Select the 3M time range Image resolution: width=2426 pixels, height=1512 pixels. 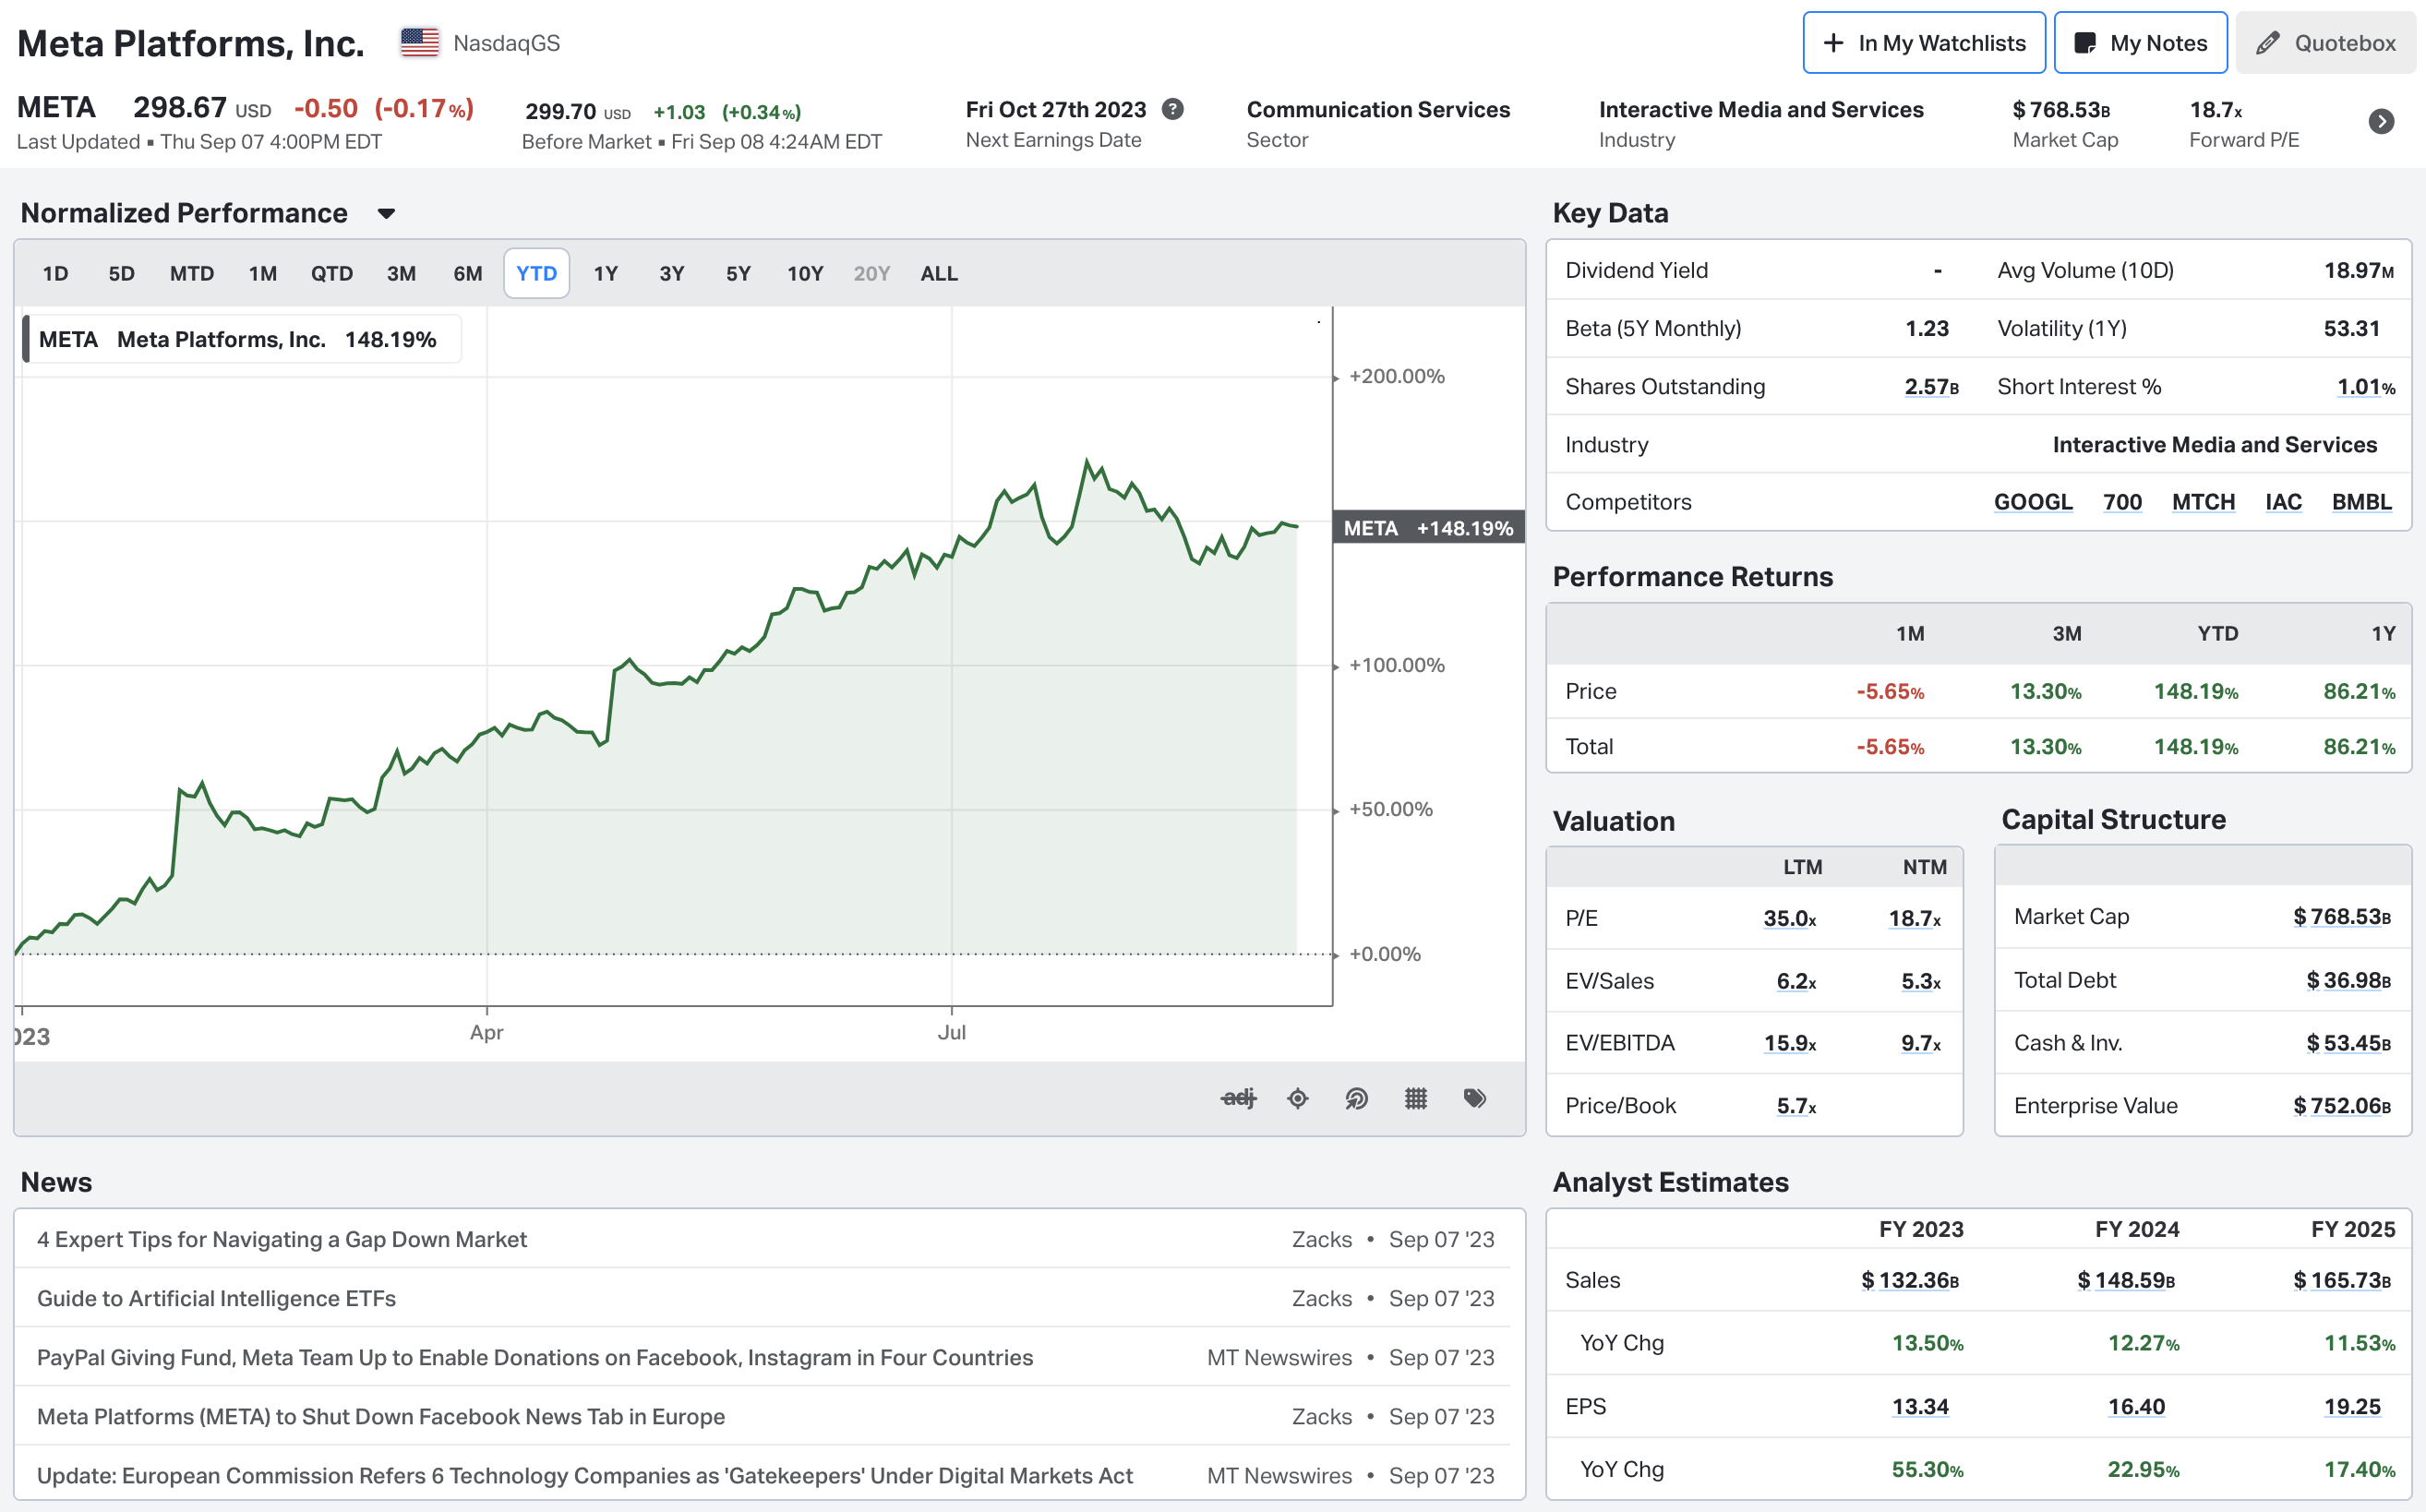coord(401,273)
